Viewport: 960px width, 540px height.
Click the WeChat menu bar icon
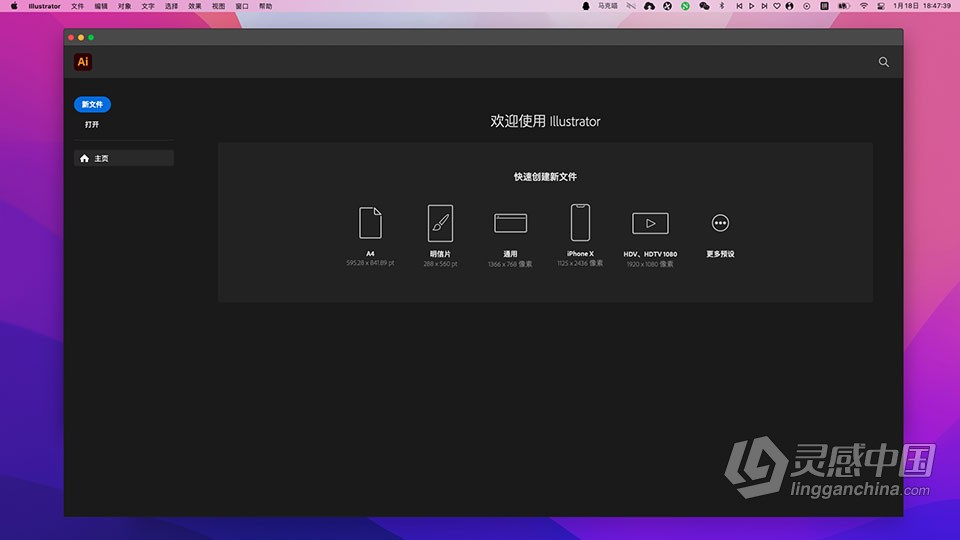coord(704,6)
